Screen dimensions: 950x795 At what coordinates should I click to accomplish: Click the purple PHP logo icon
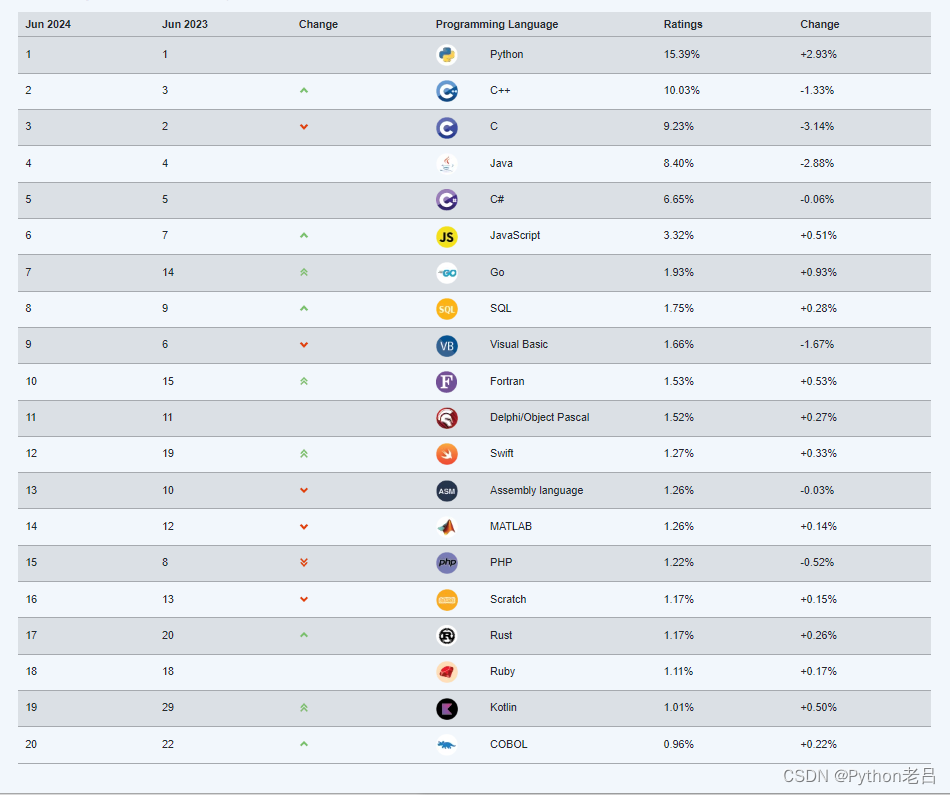[x=447, y=563]
